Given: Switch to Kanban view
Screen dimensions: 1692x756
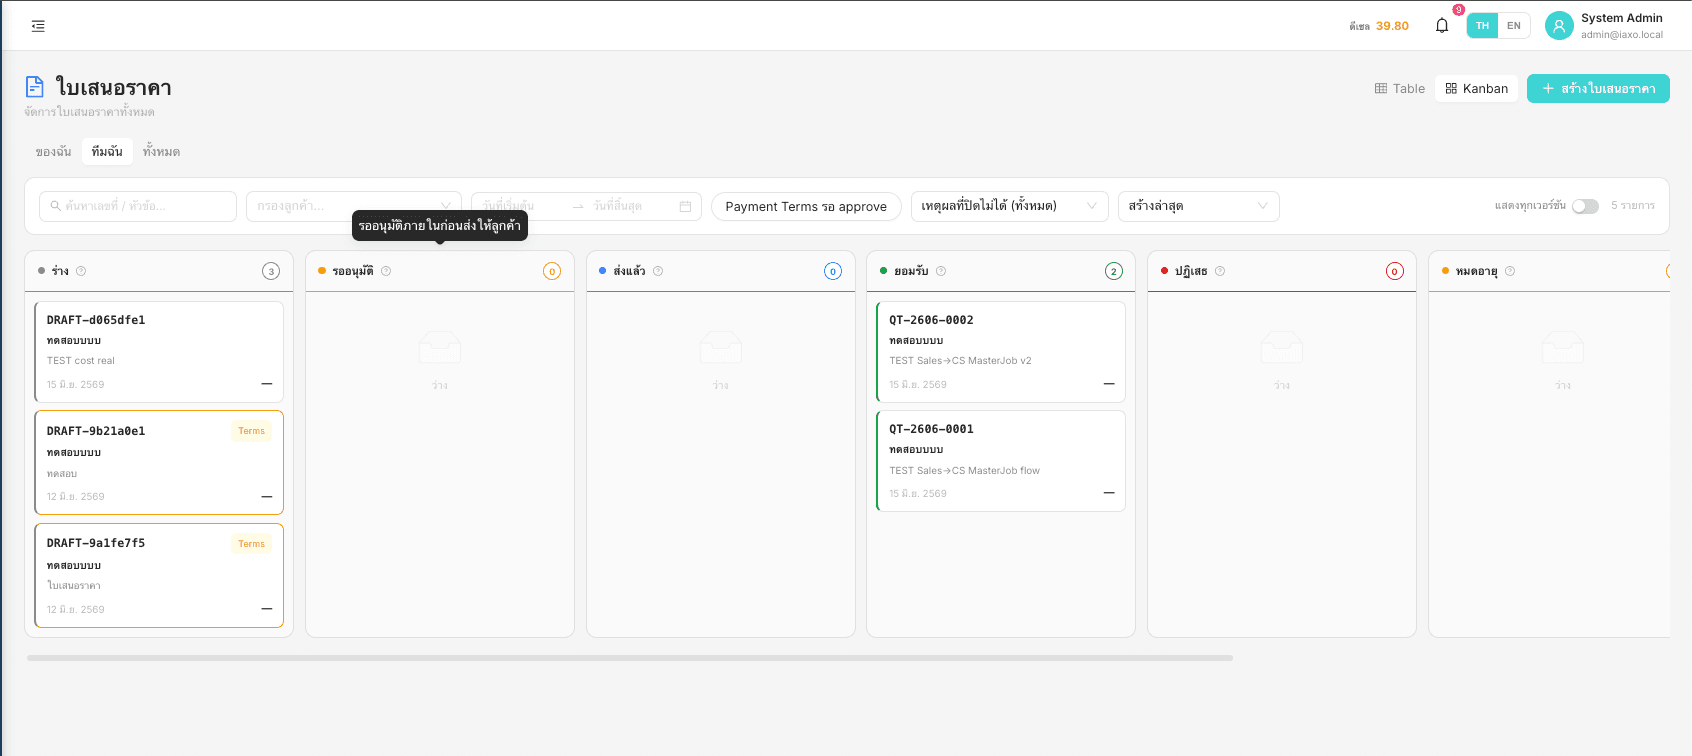Looking at the screenshot, I should (1477, 89).
